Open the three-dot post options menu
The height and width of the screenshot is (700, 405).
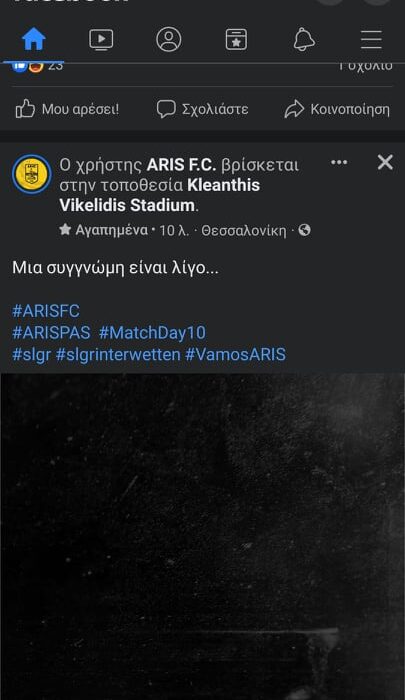(339, 162)
